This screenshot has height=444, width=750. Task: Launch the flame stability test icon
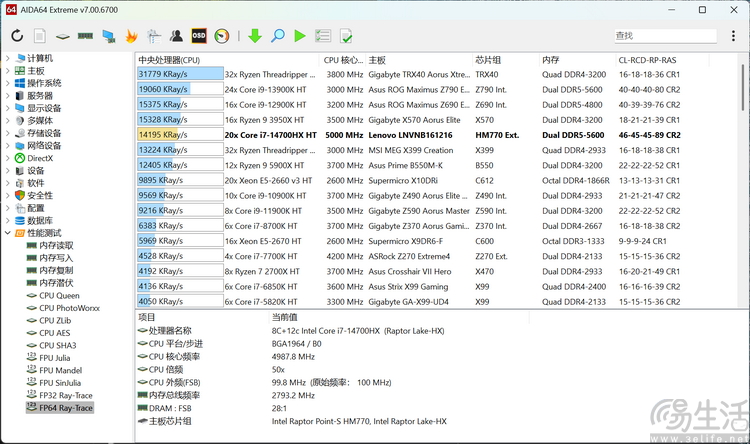(x=132, y=36)
